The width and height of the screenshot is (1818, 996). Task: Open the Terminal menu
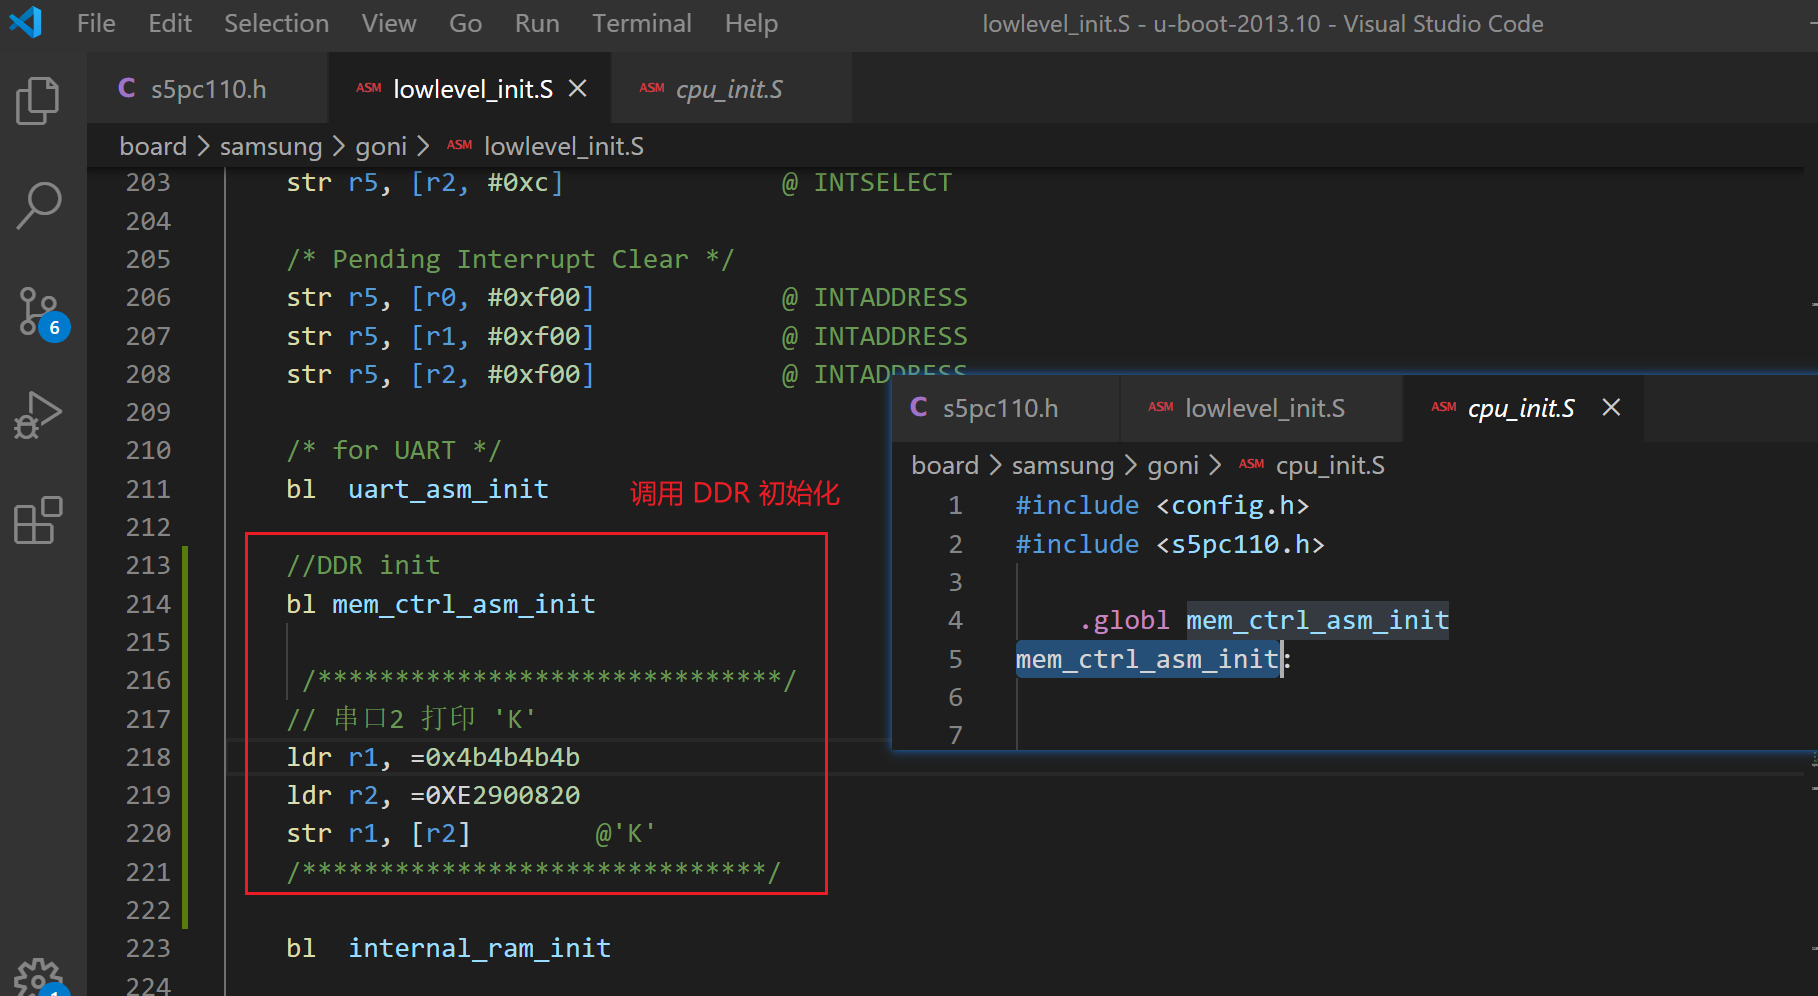[642, 23]
